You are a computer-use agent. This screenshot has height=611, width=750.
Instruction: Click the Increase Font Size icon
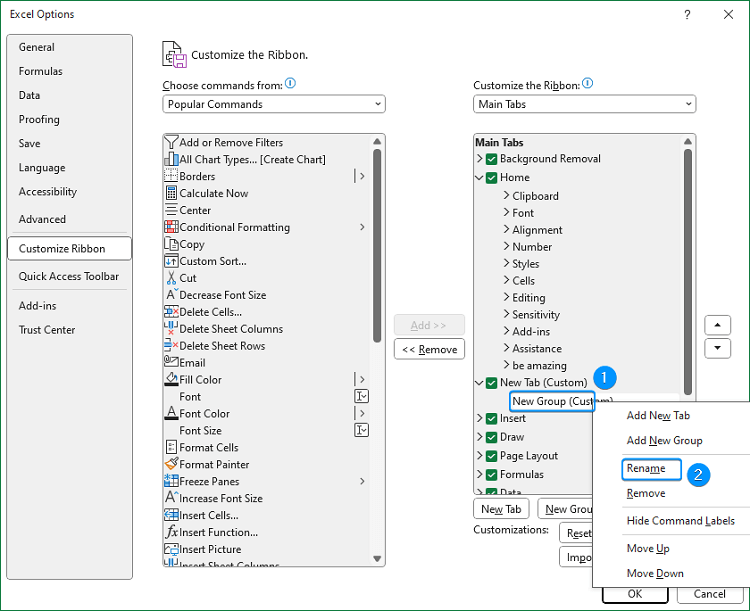(x=171, y=497)
